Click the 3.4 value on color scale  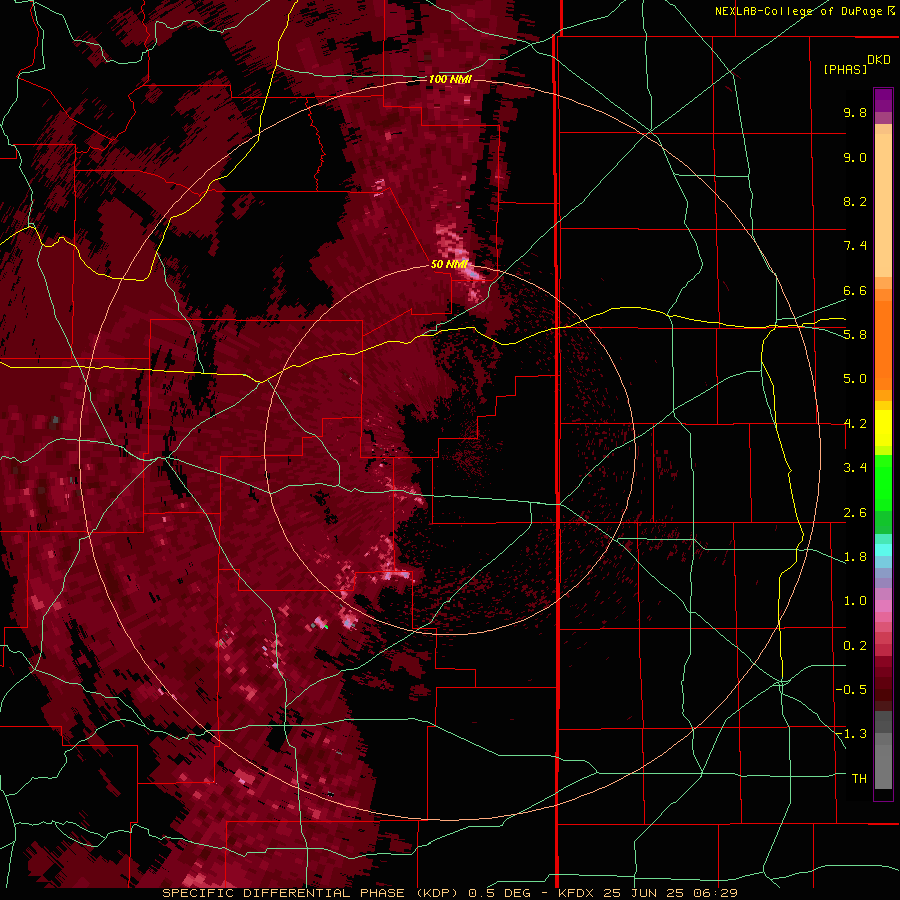point(855,468)
